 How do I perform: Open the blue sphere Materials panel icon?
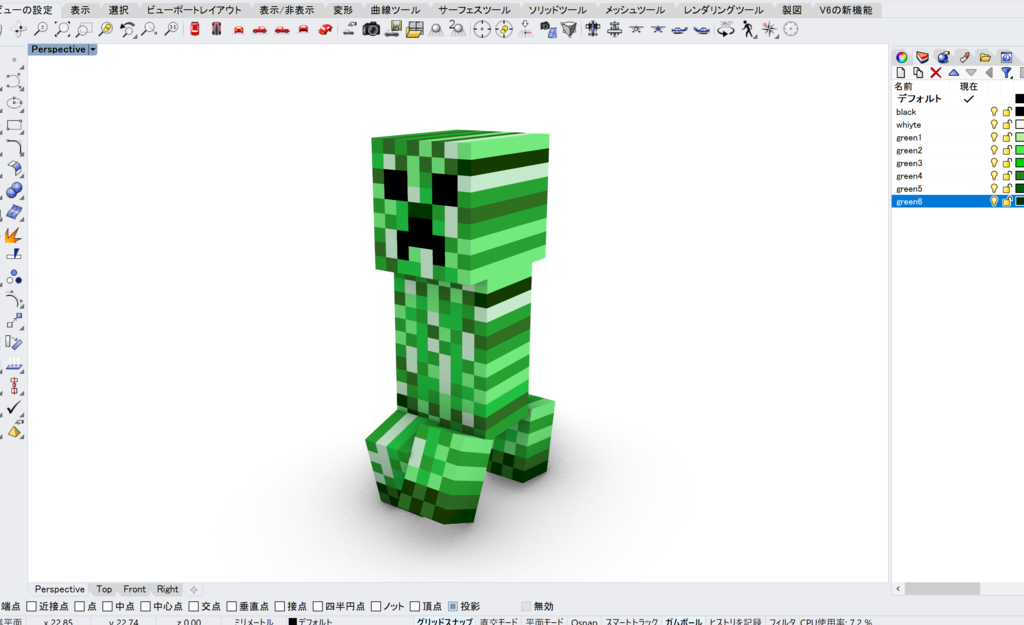[943, 57]
